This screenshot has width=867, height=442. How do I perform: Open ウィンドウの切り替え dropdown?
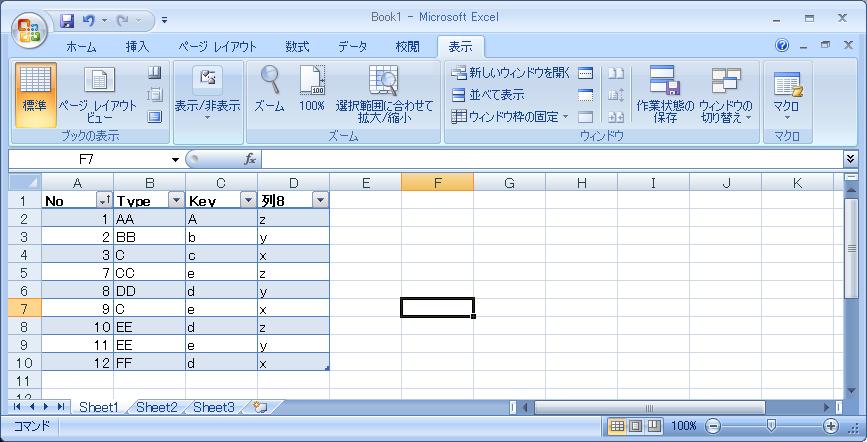[x=726, y=95]
